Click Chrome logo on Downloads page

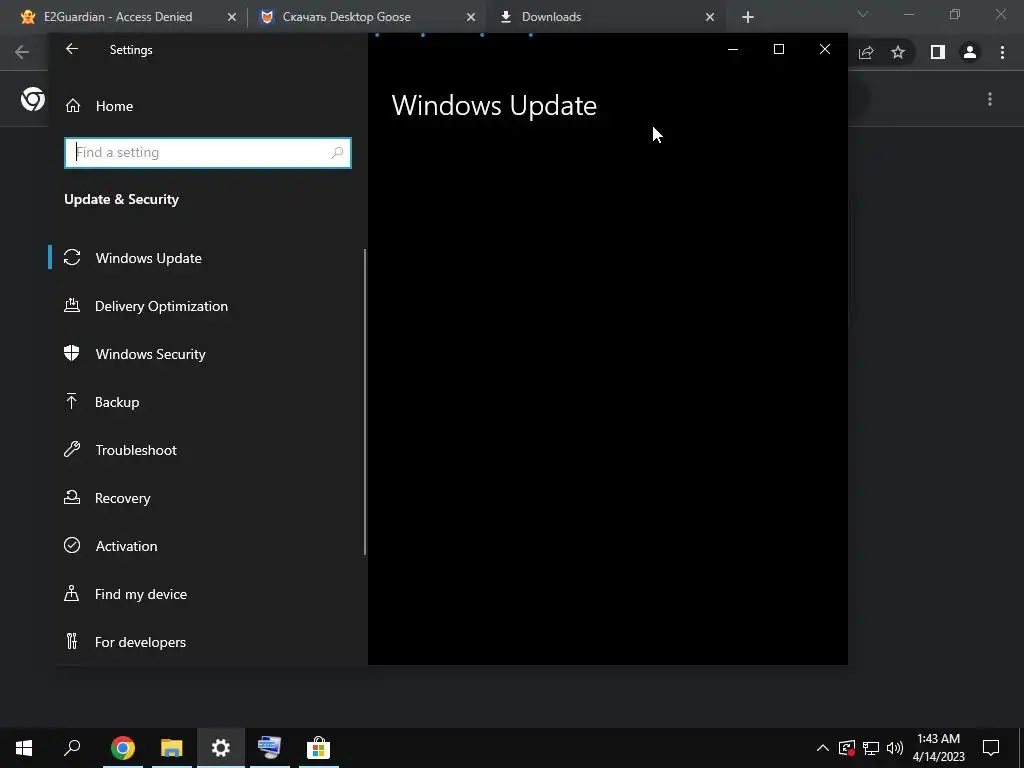33,99
